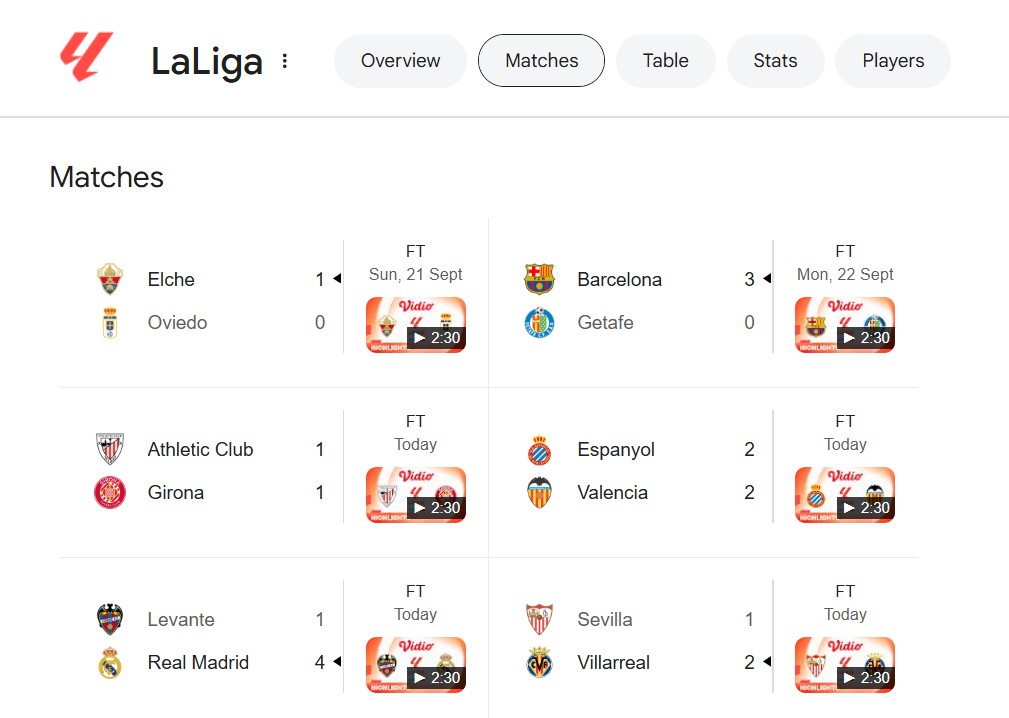Click the Getafe club crest

point(540,322)
